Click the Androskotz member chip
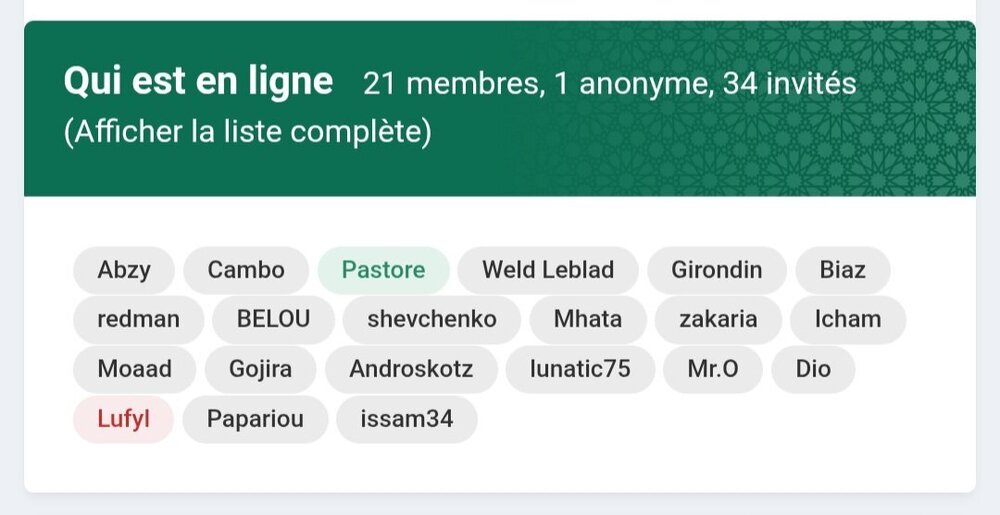The image size is (1000, 515). 411,369
